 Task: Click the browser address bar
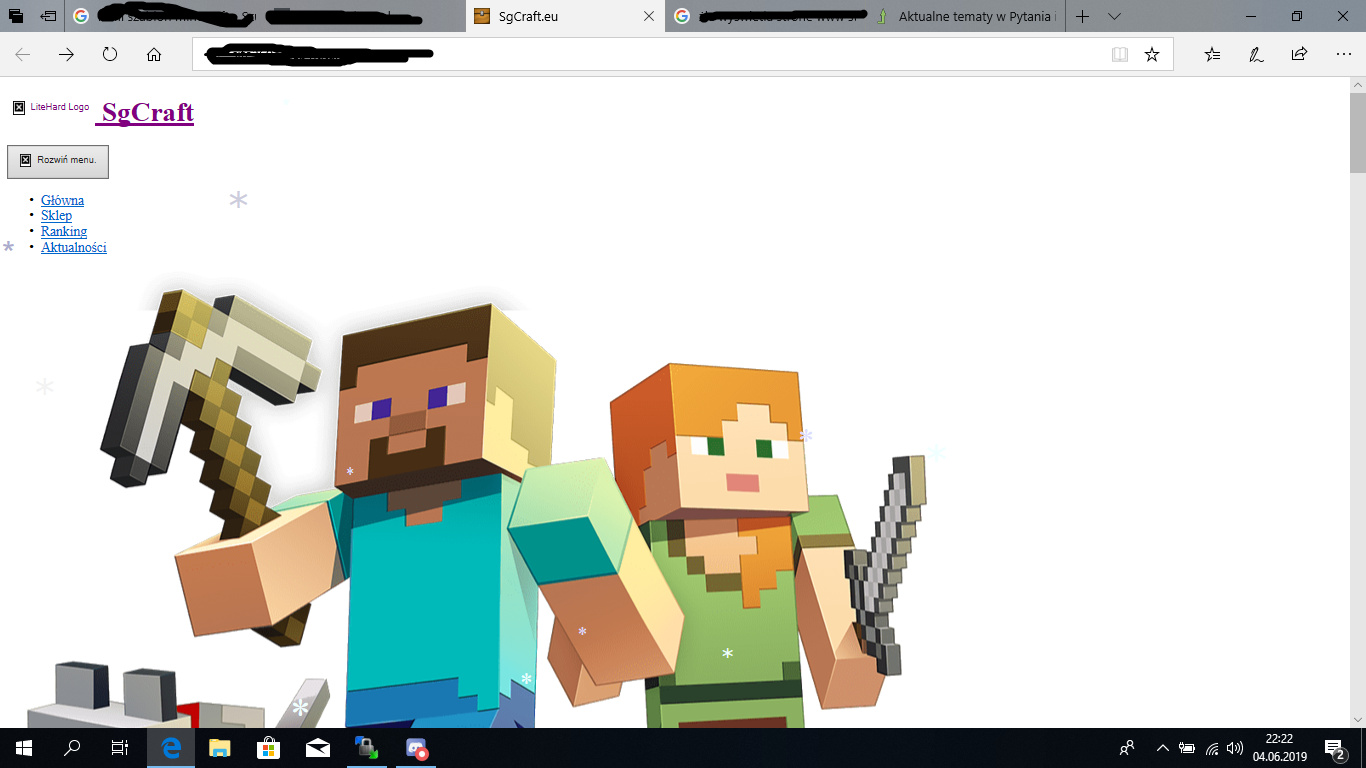tap(650, 55)
